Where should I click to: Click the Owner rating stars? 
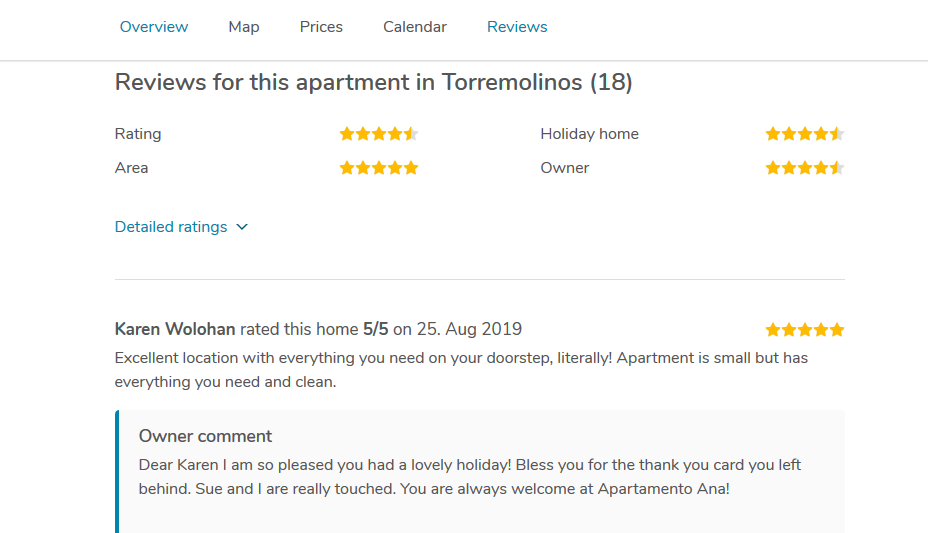(x=804, y=168)
